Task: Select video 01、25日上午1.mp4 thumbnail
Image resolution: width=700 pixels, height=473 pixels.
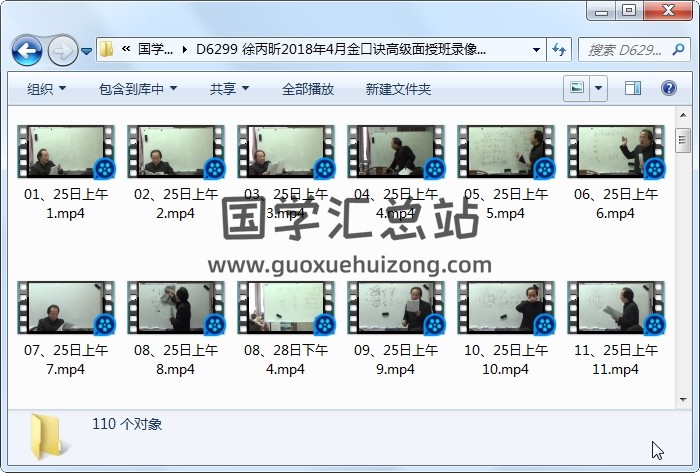Action: coord(66,152)
